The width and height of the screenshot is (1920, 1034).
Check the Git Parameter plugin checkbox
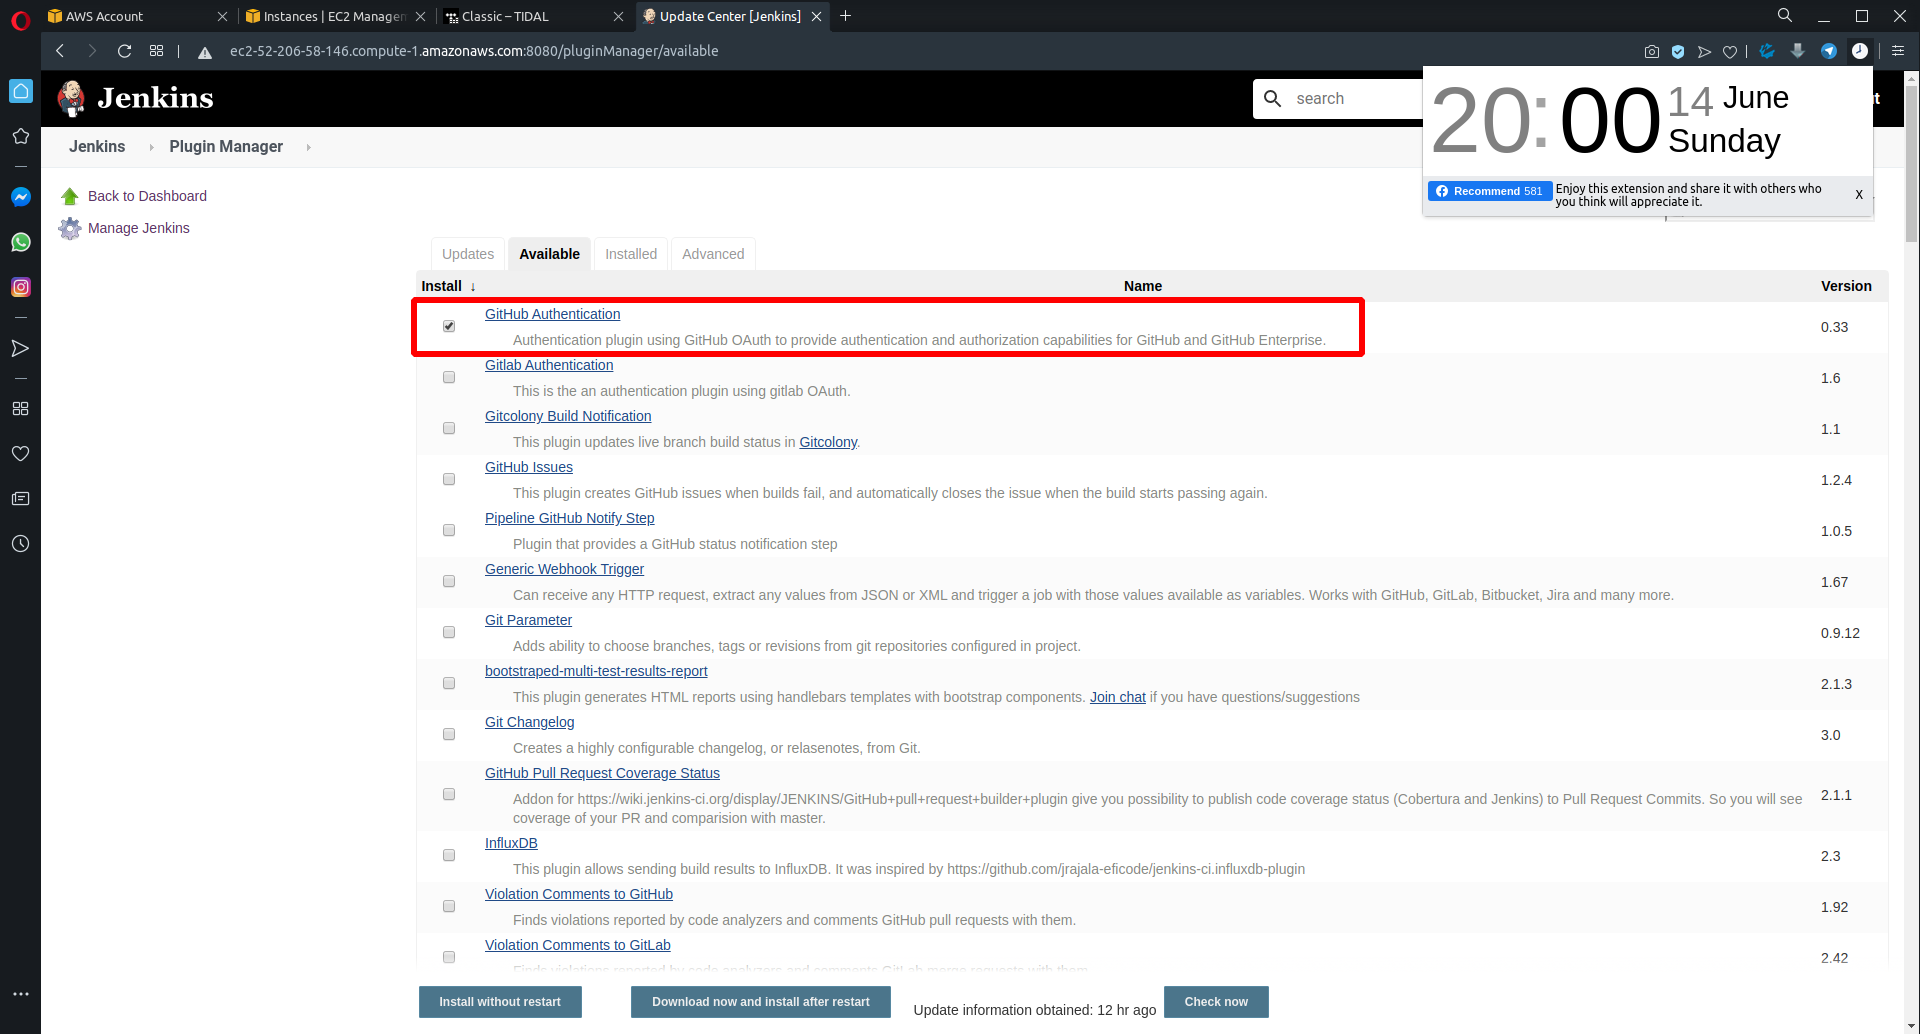(449, 632)
